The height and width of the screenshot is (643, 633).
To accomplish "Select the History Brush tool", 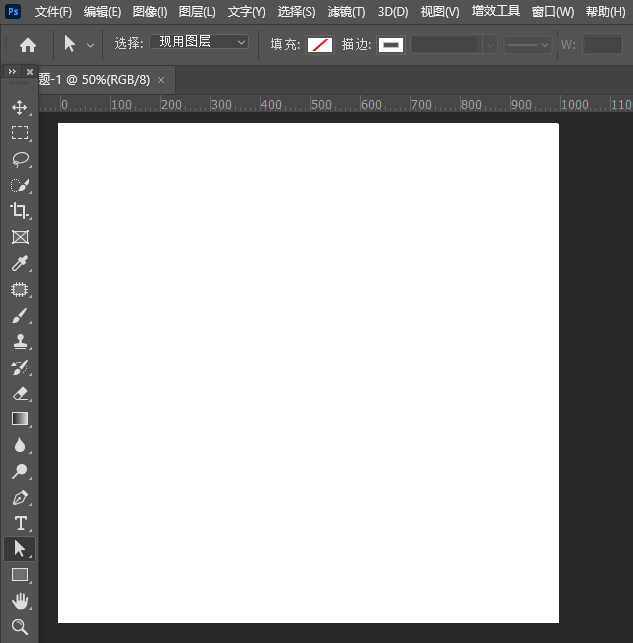I will tap(20, 367).
